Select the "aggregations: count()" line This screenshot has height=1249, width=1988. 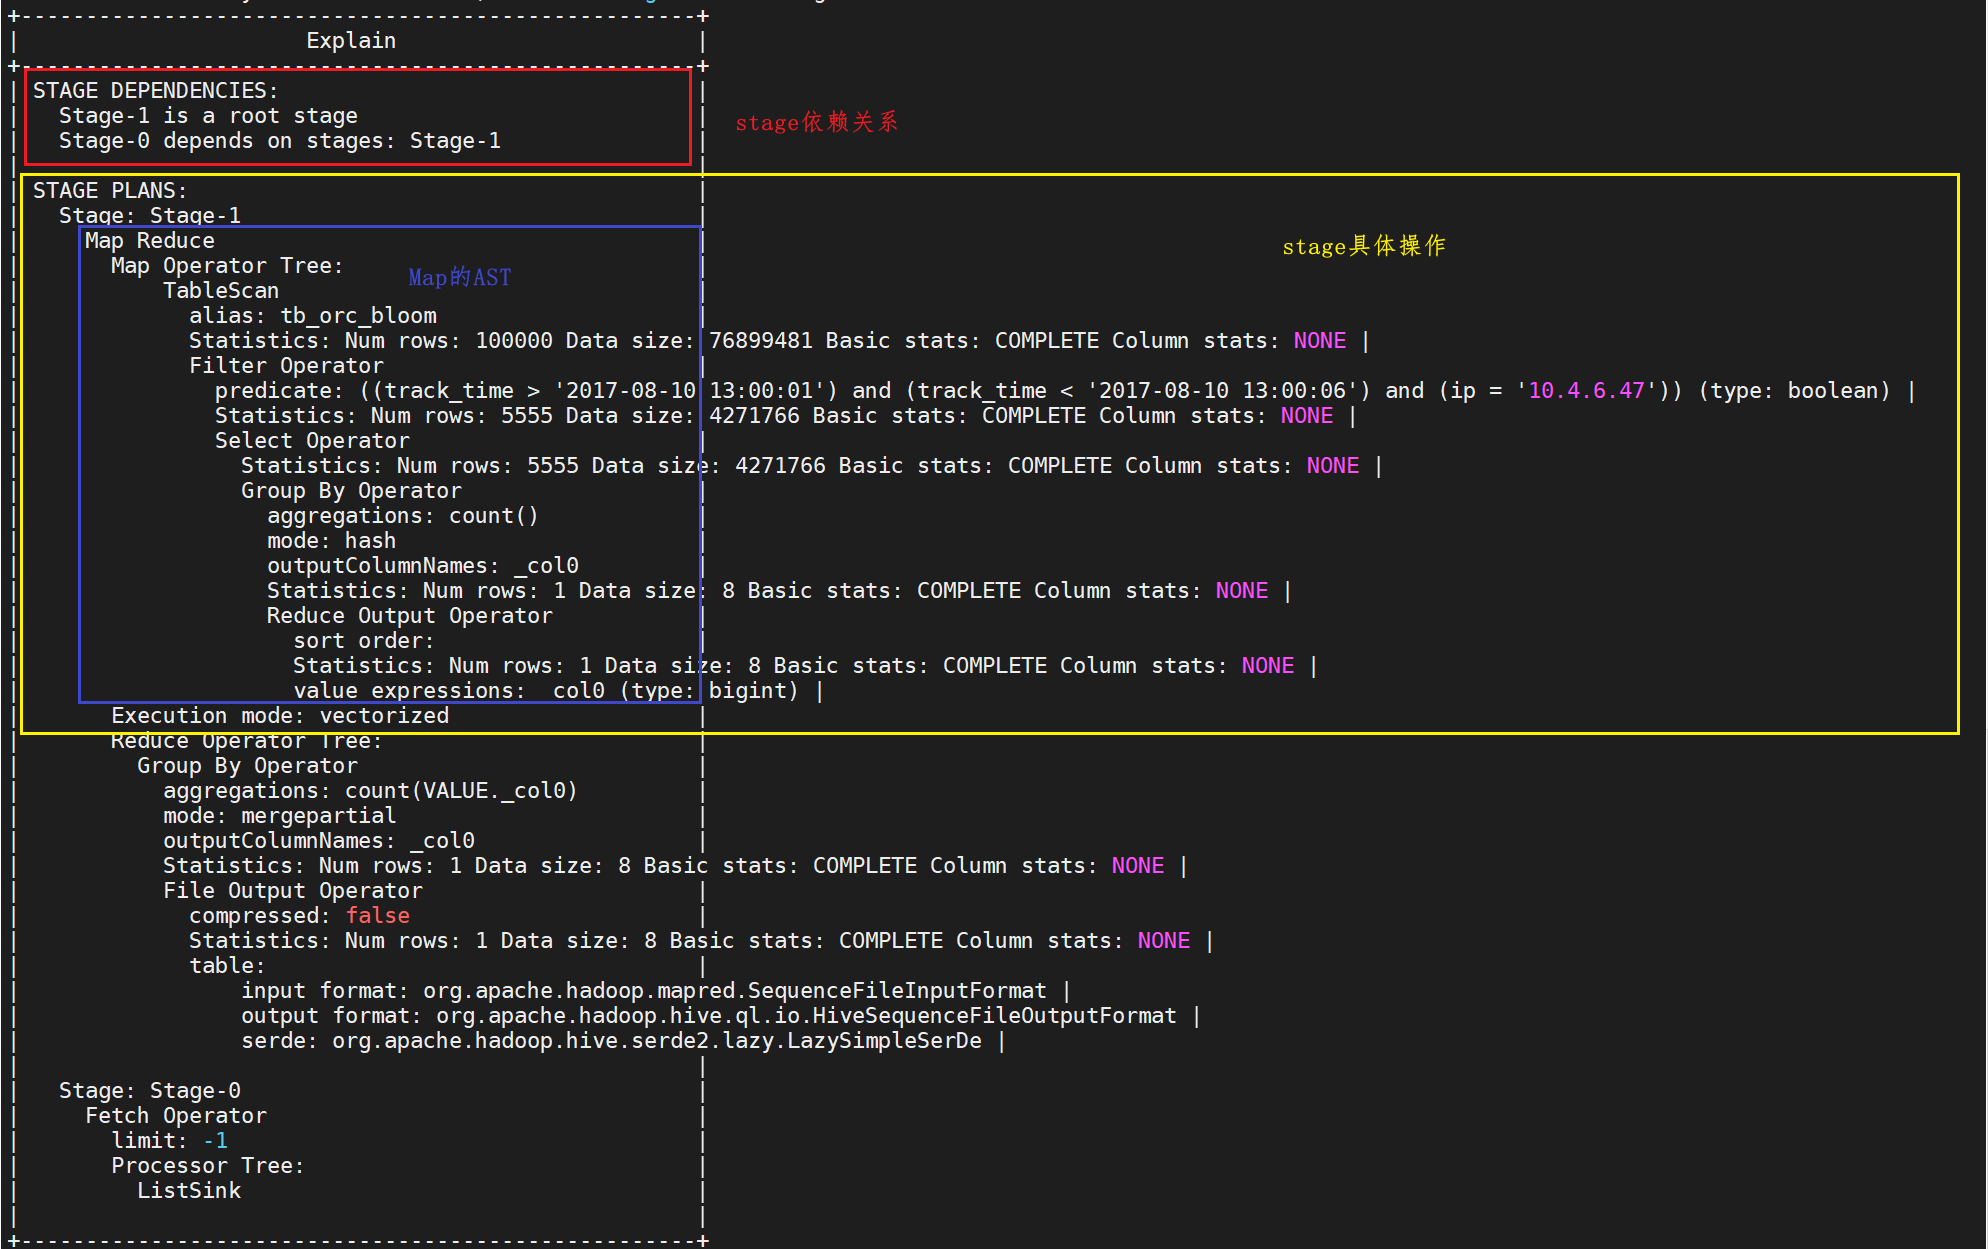403,516
